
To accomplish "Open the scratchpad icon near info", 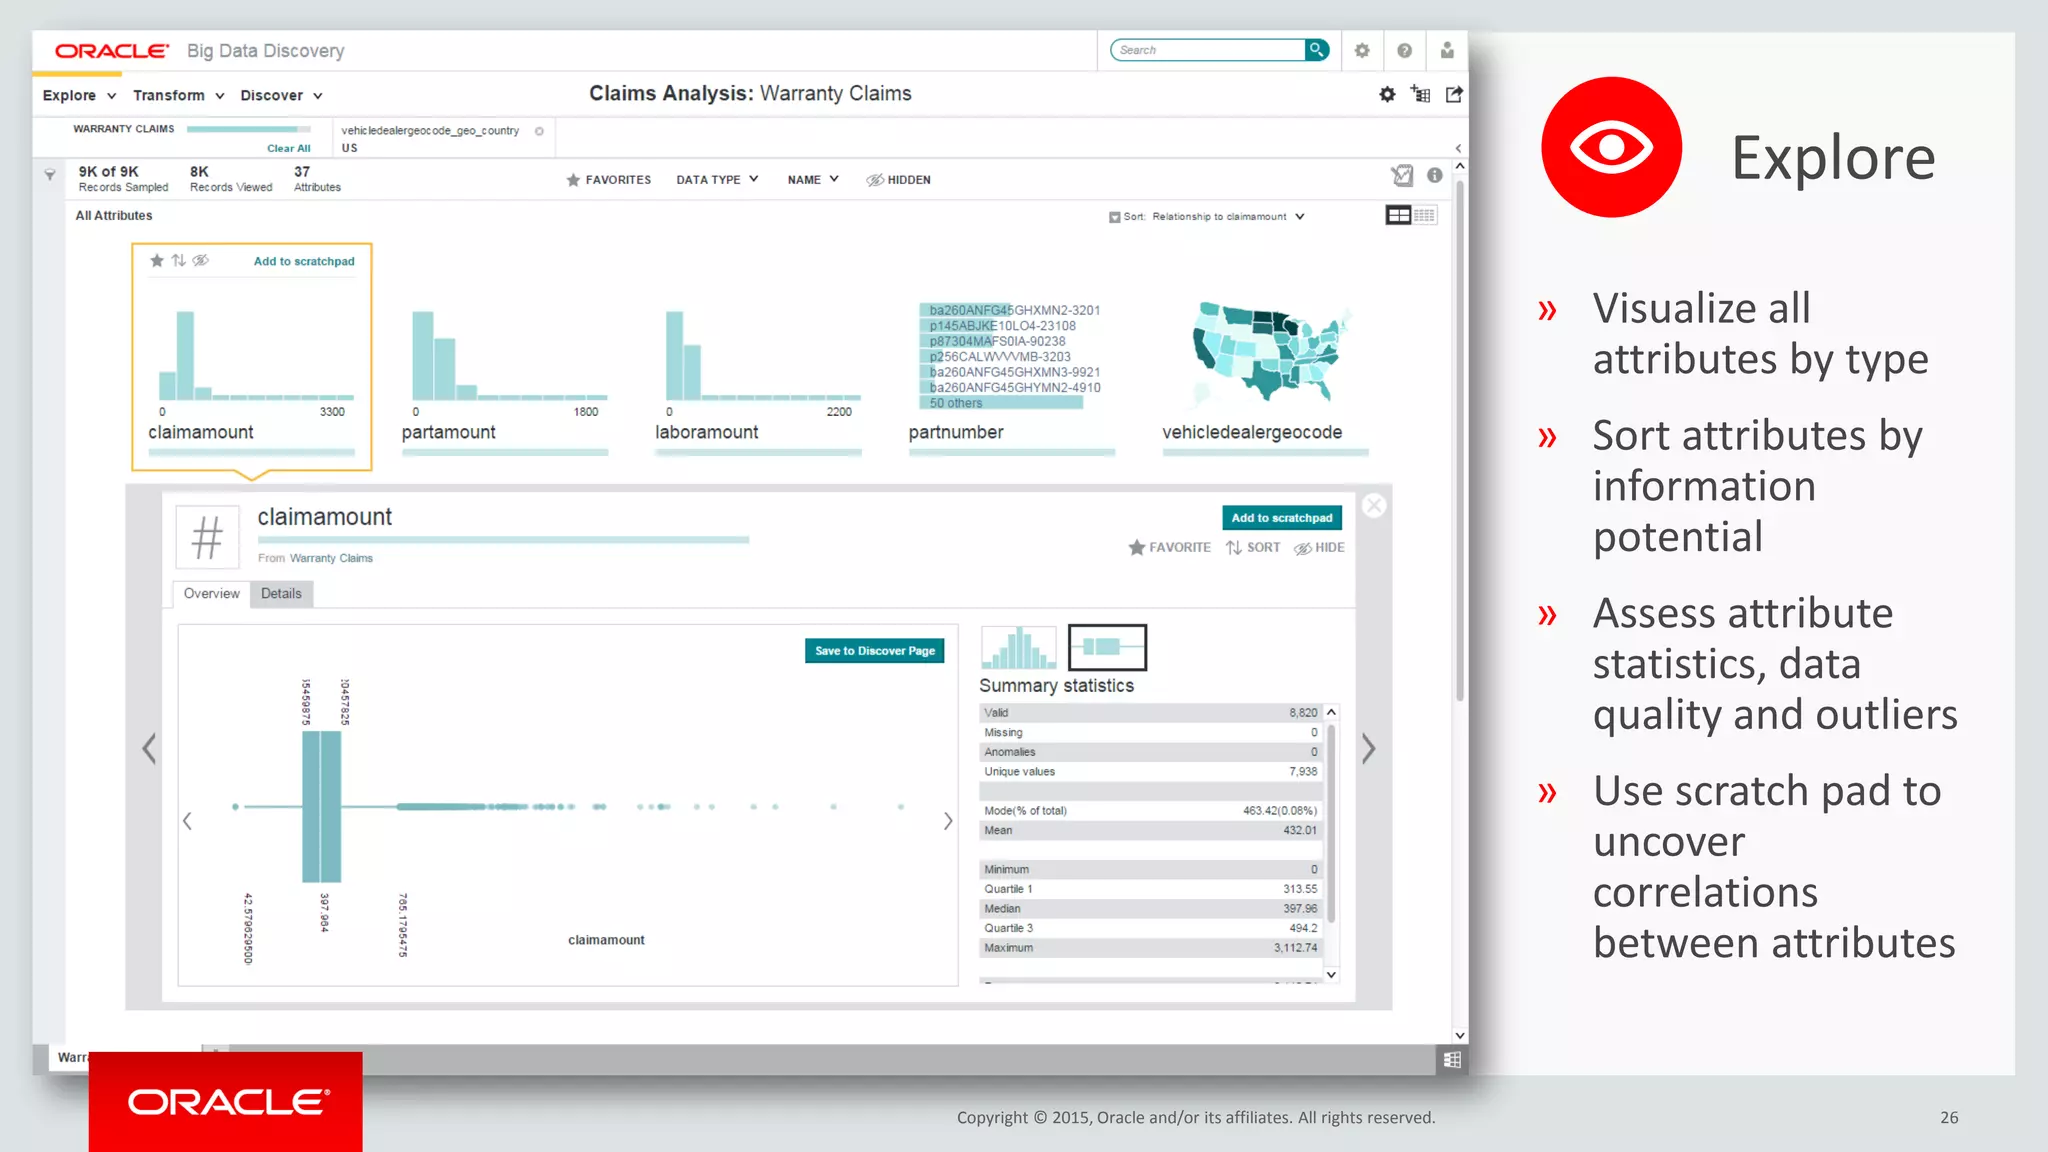I will [x=1402, y=175].
